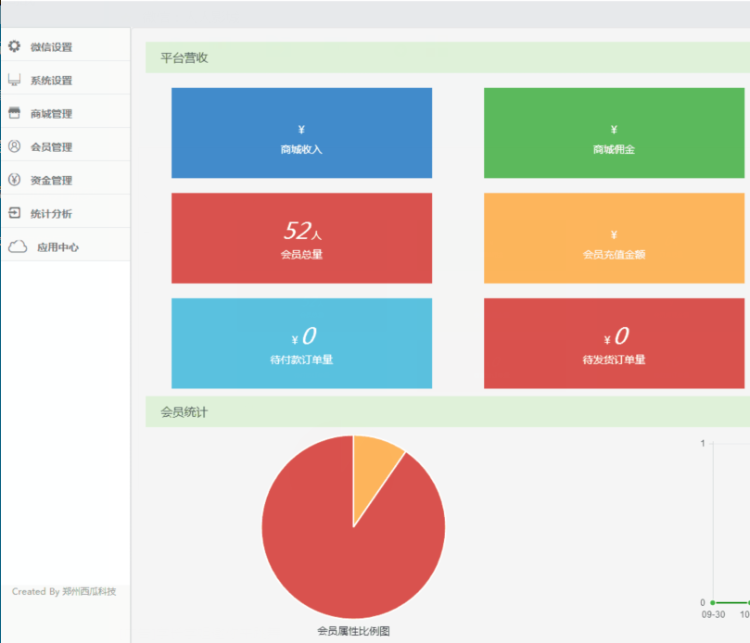Open the 商城管理 menu item
750x643 pixels.
[66, 113]
